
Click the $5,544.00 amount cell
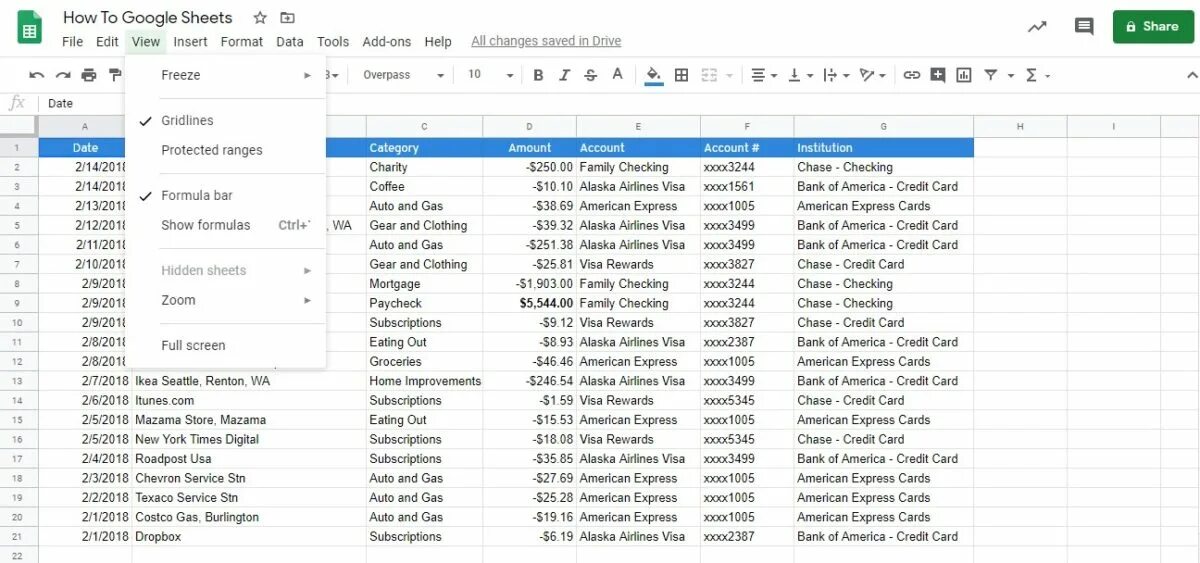529,303
